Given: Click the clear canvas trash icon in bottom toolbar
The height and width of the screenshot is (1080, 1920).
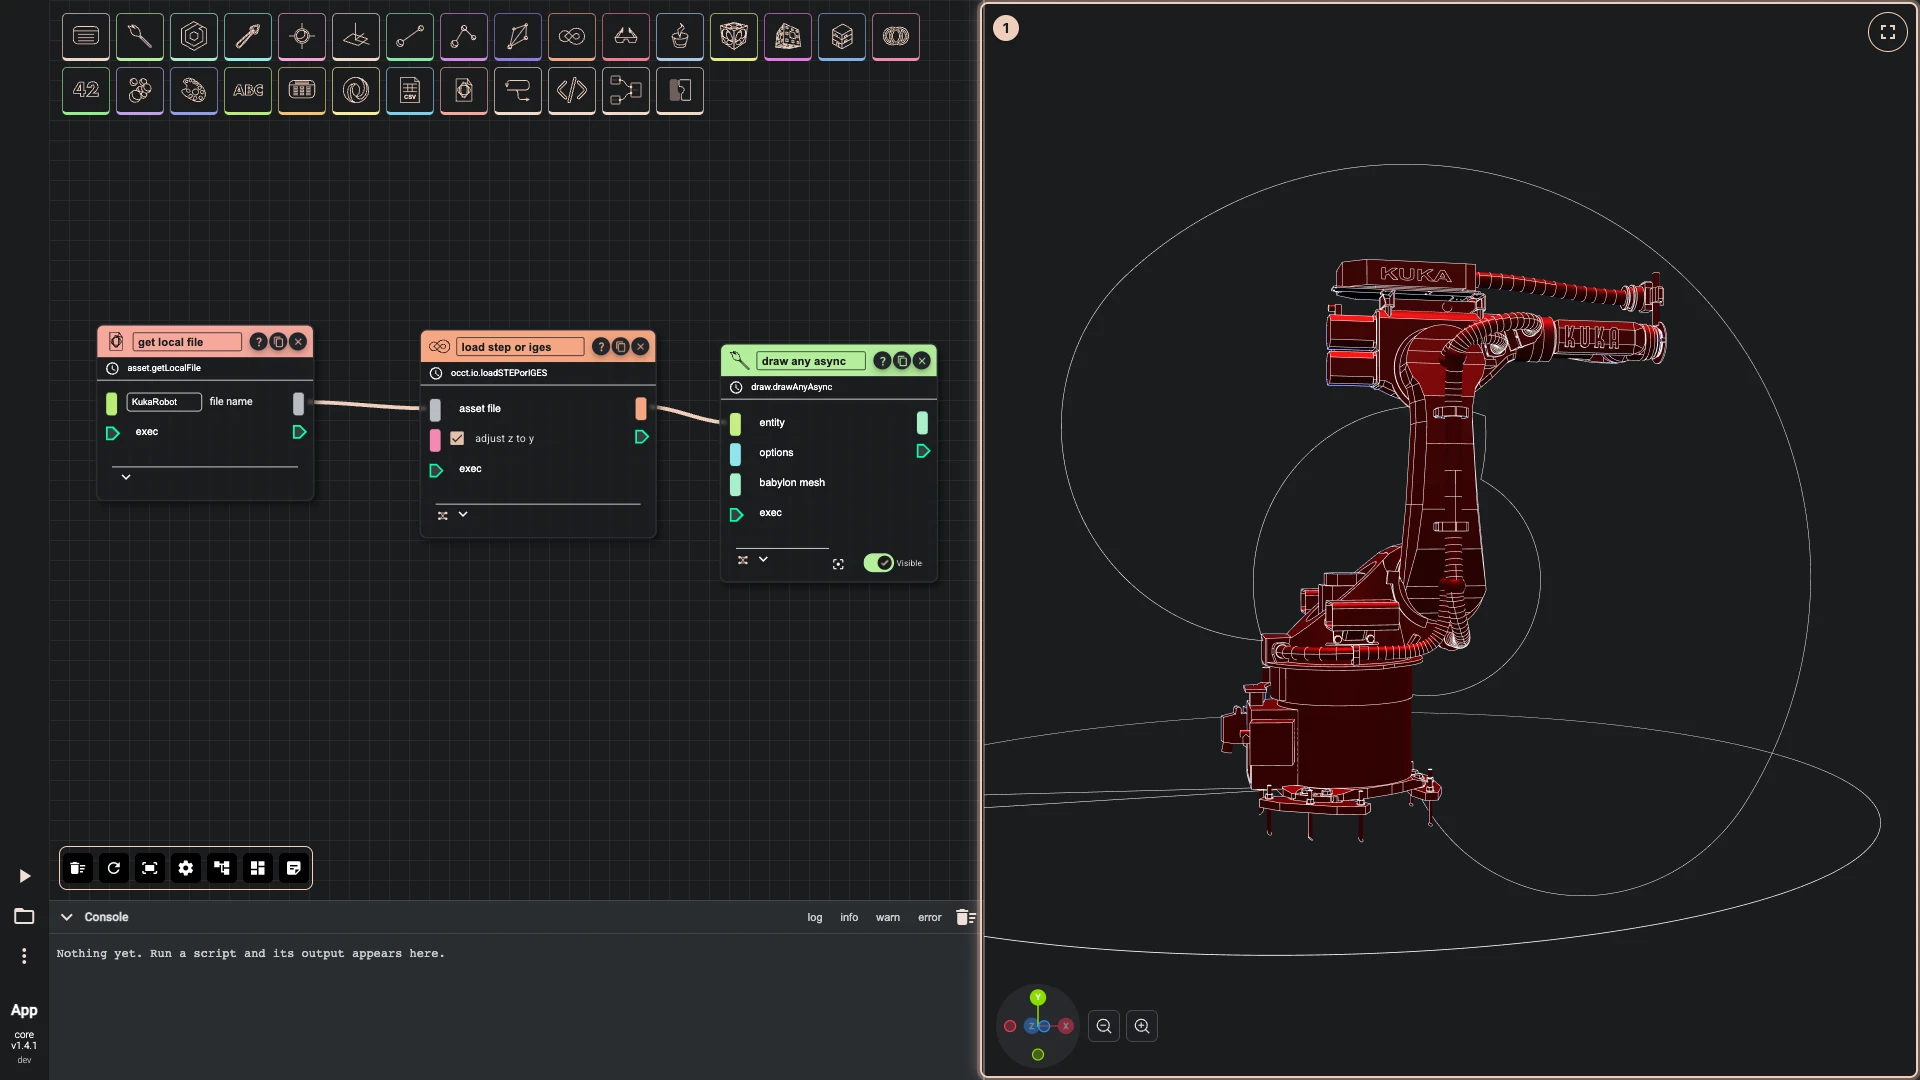Looking at the screenshot, I should coord(78,868).
